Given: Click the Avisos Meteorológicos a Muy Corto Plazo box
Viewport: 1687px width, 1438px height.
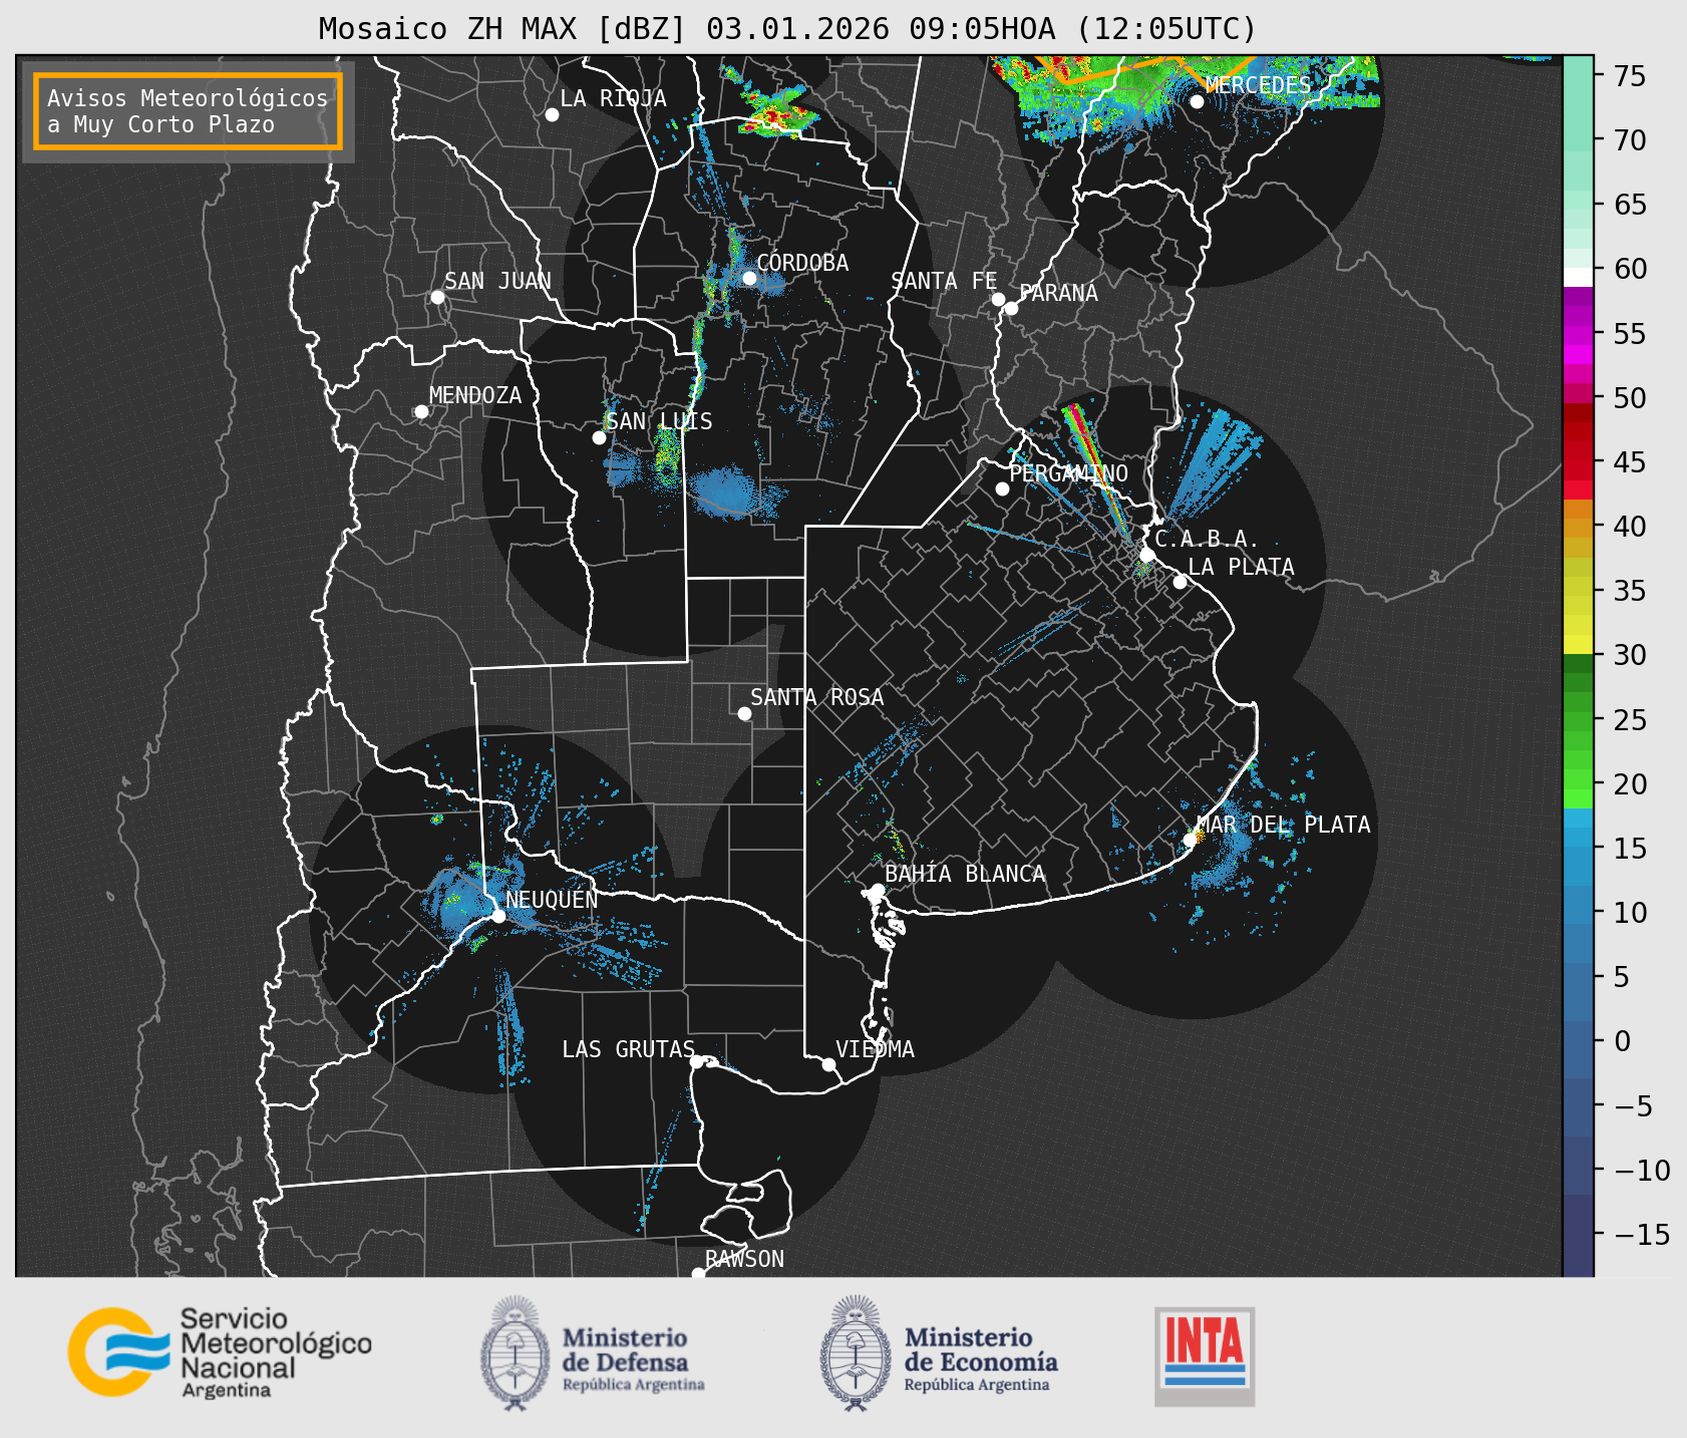Looking at the screenshot, I should click(x=188, y=111).
